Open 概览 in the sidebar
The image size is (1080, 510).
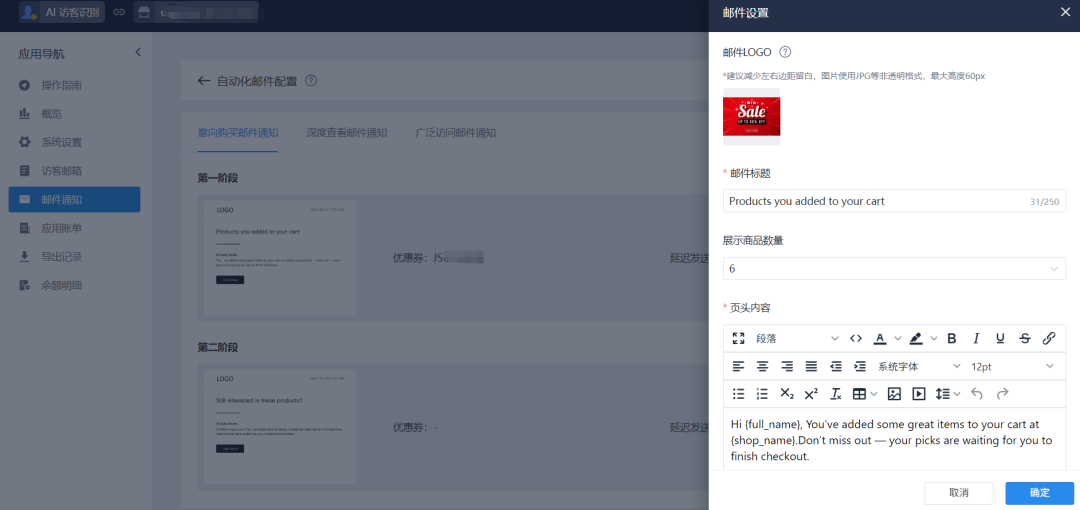pyautogui.click(x=74, y=114)
